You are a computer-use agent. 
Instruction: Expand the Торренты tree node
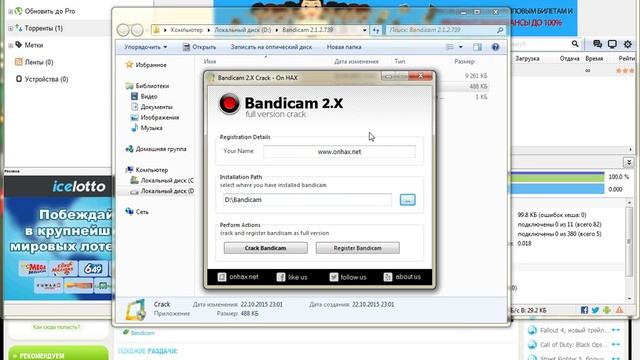pyautogui.click(x=11, y=29)
